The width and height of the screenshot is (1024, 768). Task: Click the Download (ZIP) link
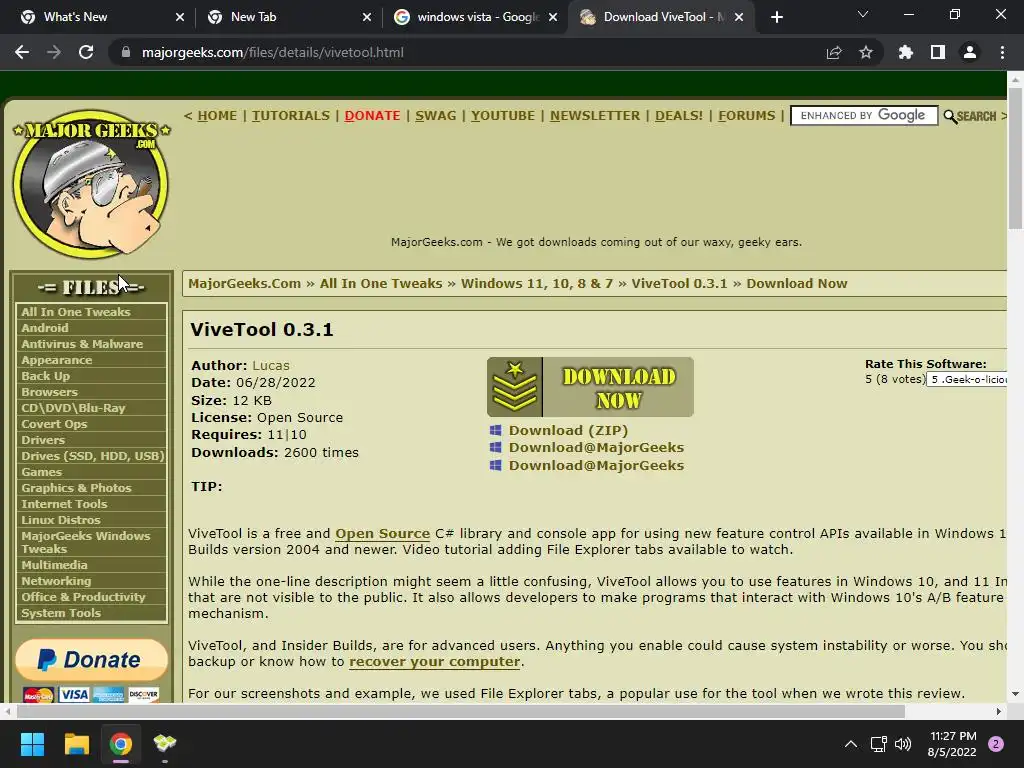pyautogui.click(x=568, y=430)
